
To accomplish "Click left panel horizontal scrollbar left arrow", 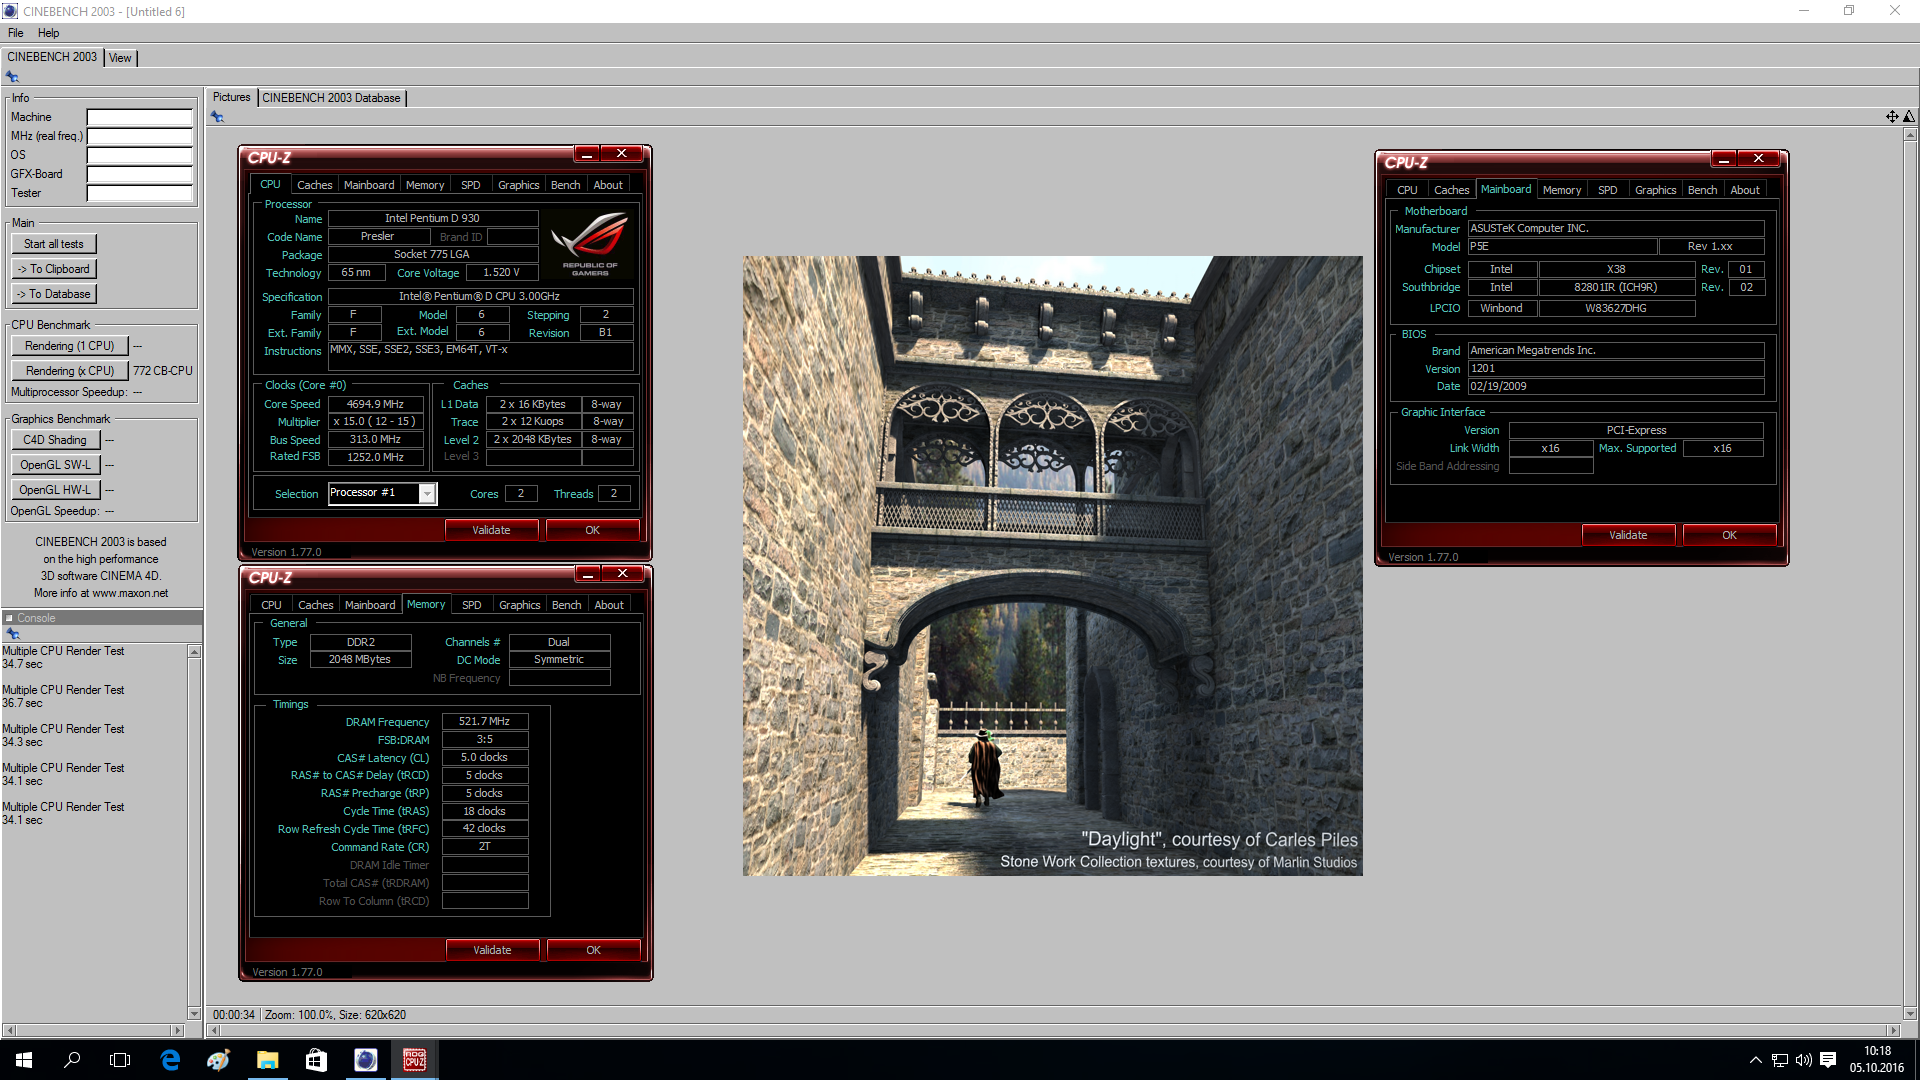I will click(9, 1030).
